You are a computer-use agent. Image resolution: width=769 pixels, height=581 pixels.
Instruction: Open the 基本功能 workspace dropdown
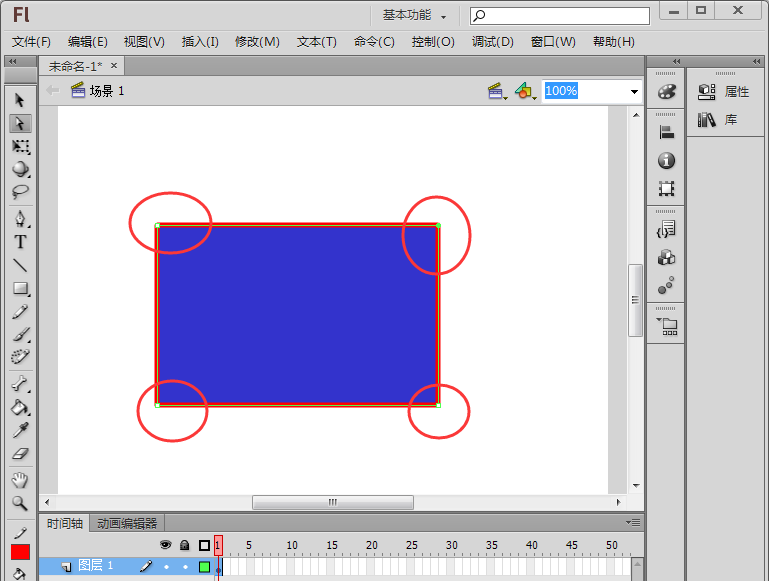click(x=414, y=16)
